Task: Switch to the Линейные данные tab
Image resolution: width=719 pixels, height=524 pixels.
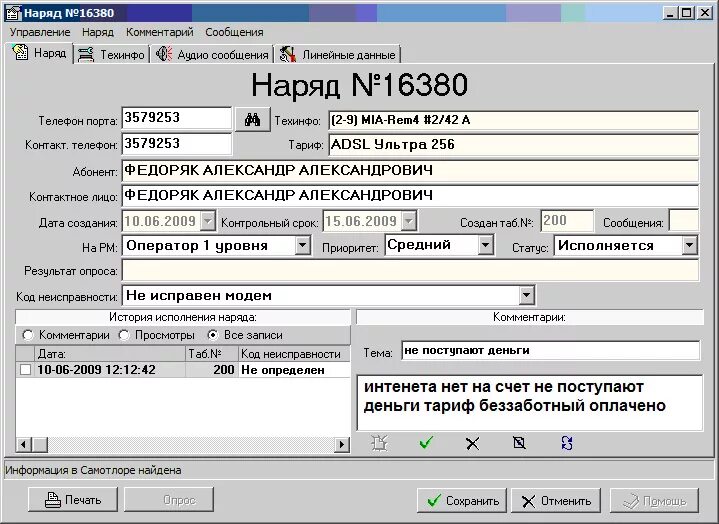Action: [338, 55]
